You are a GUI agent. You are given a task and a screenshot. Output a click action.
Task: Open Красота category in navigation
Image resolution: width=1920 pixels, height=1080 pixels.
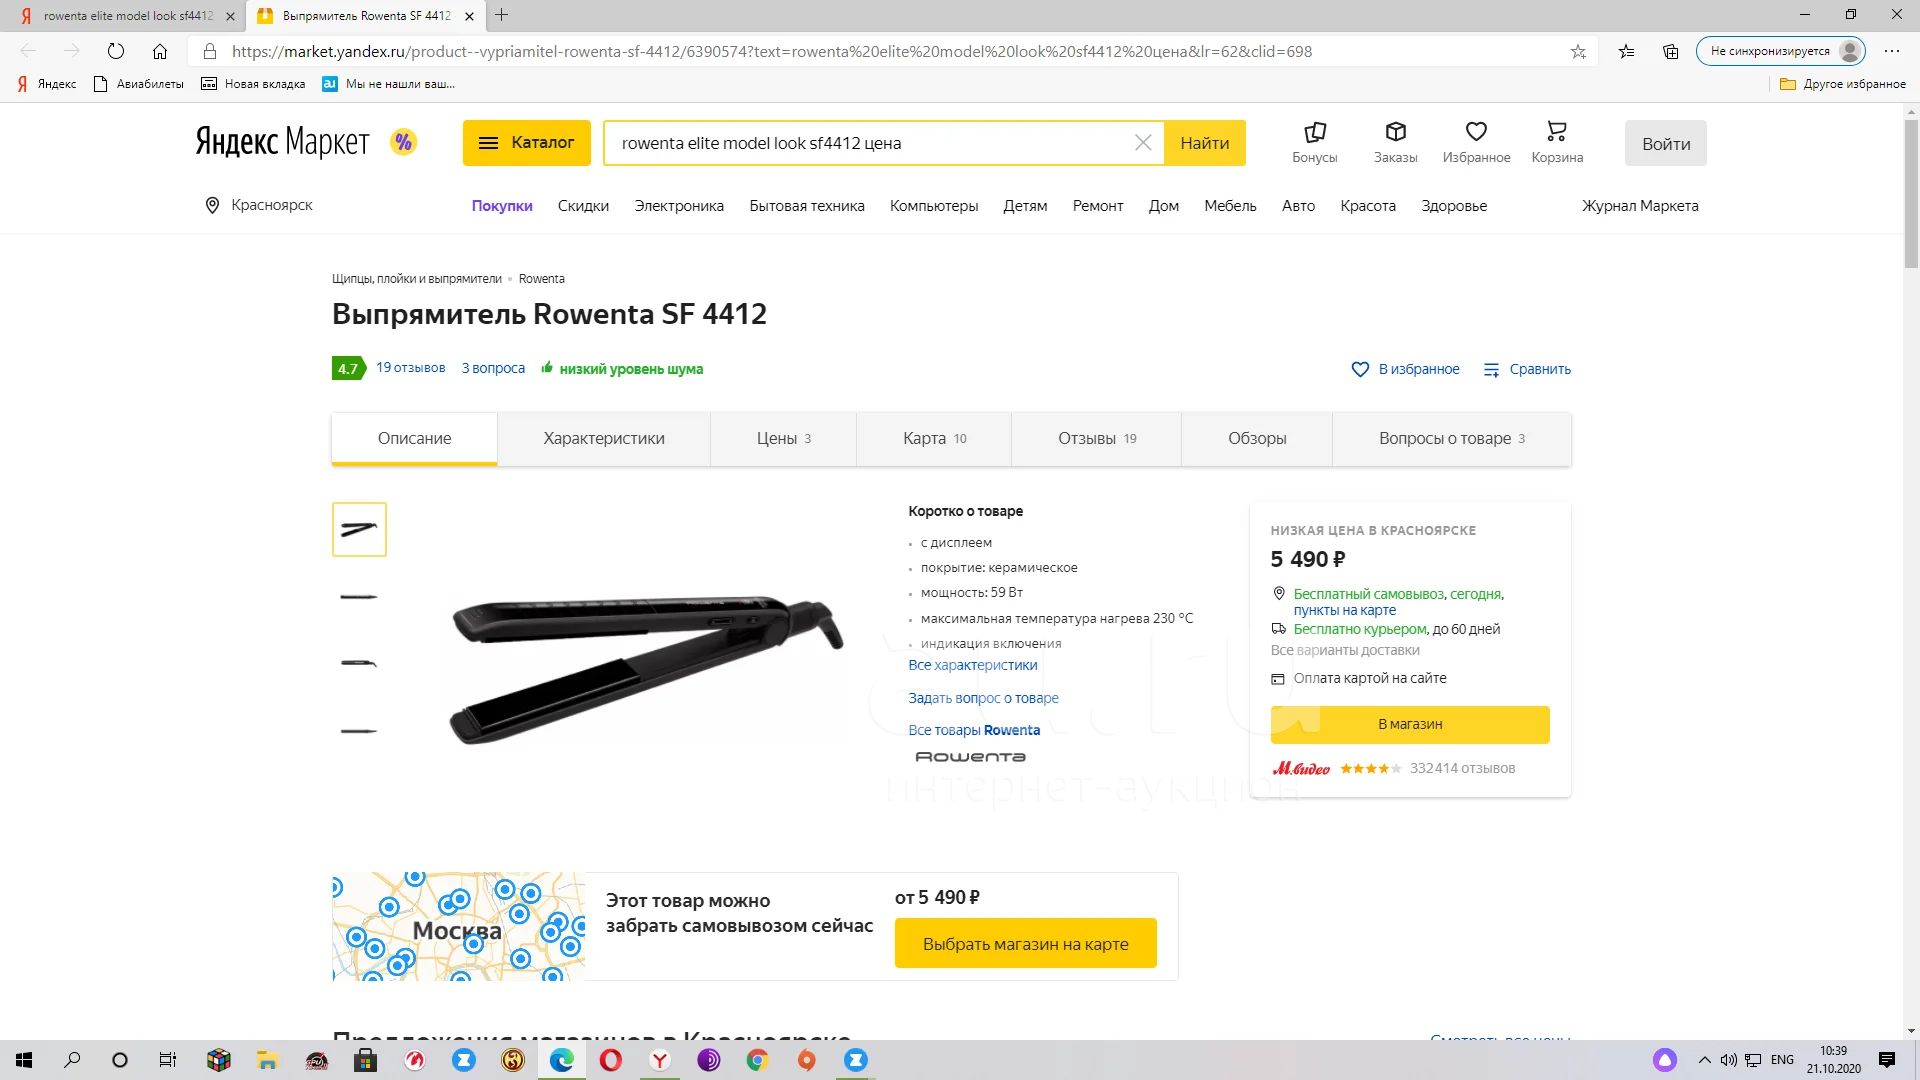click(x=1368, y=206)
